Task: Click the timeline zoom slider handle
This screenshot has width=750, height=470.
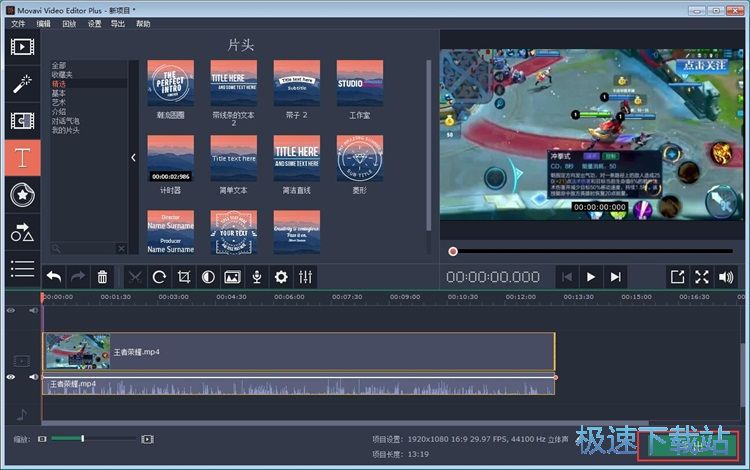Action: click(83, 438)
